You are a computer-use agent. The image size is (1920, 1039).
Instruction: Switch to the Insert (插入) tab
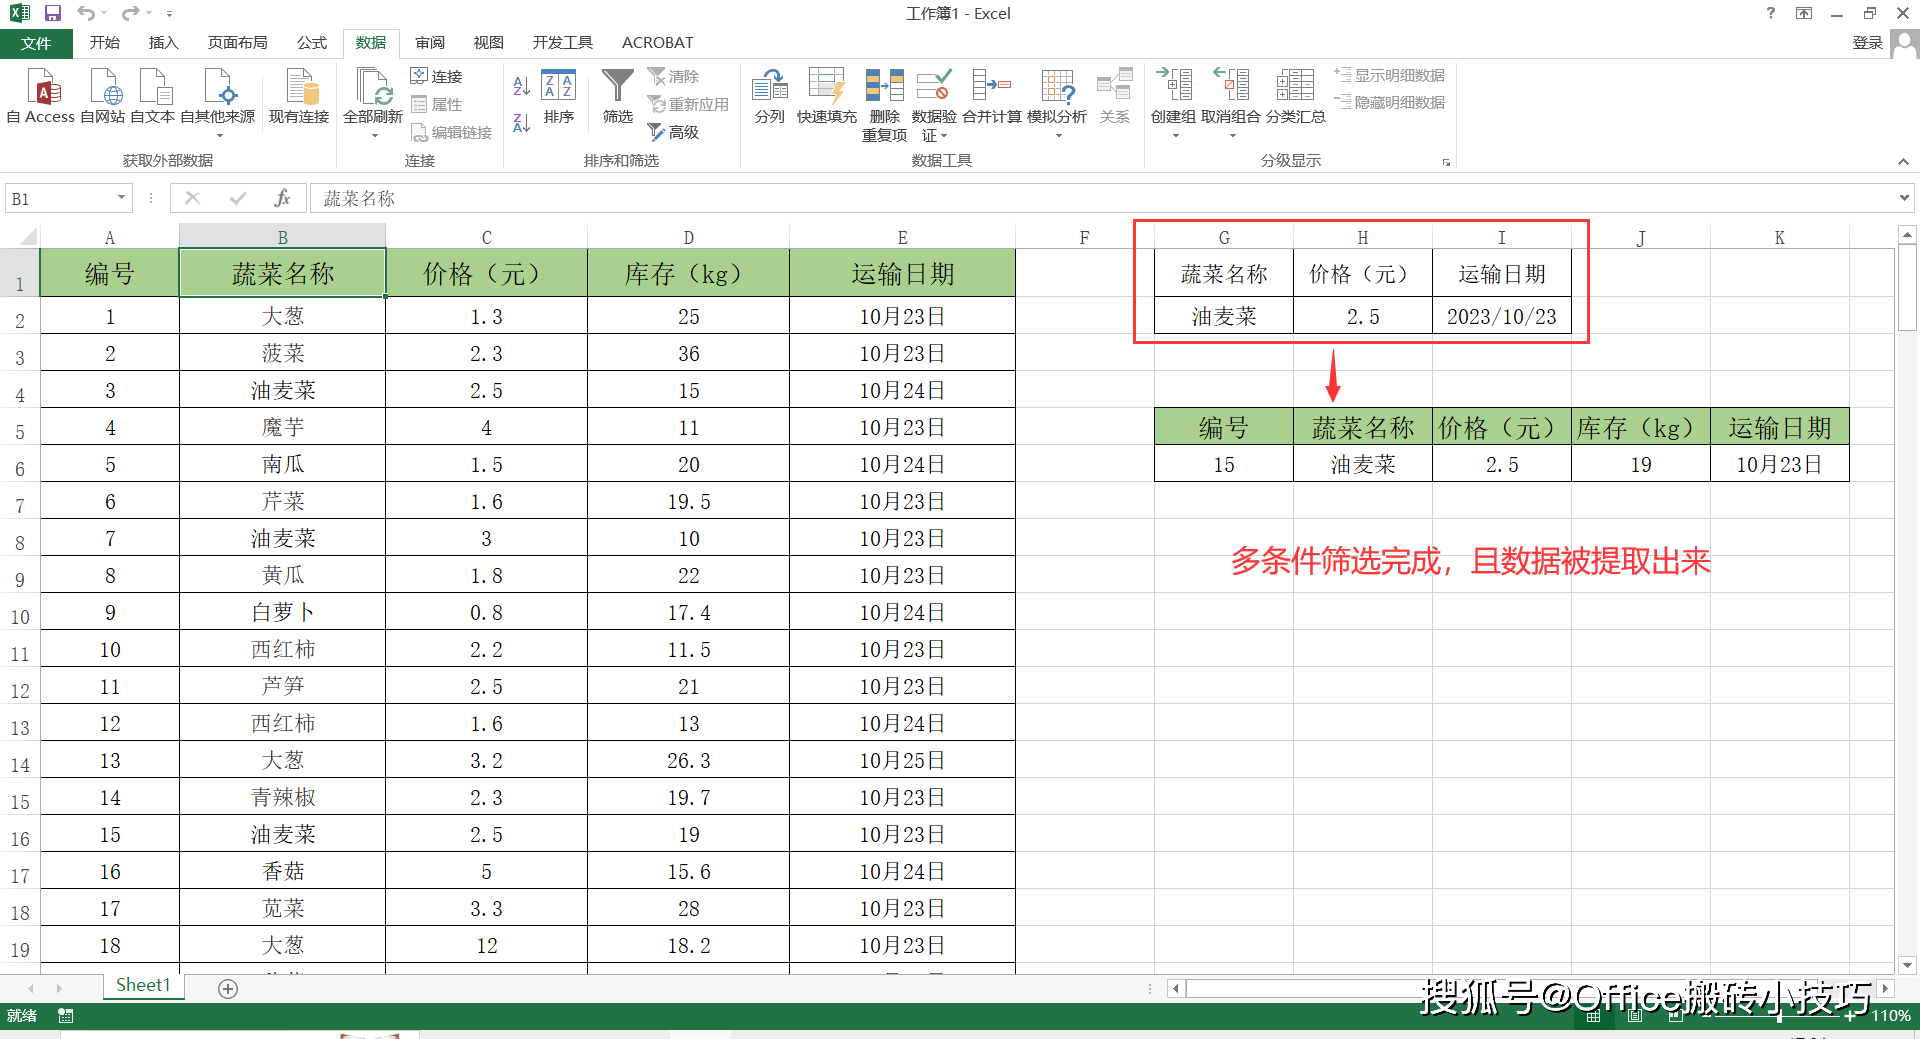click(x=163, y=43)
